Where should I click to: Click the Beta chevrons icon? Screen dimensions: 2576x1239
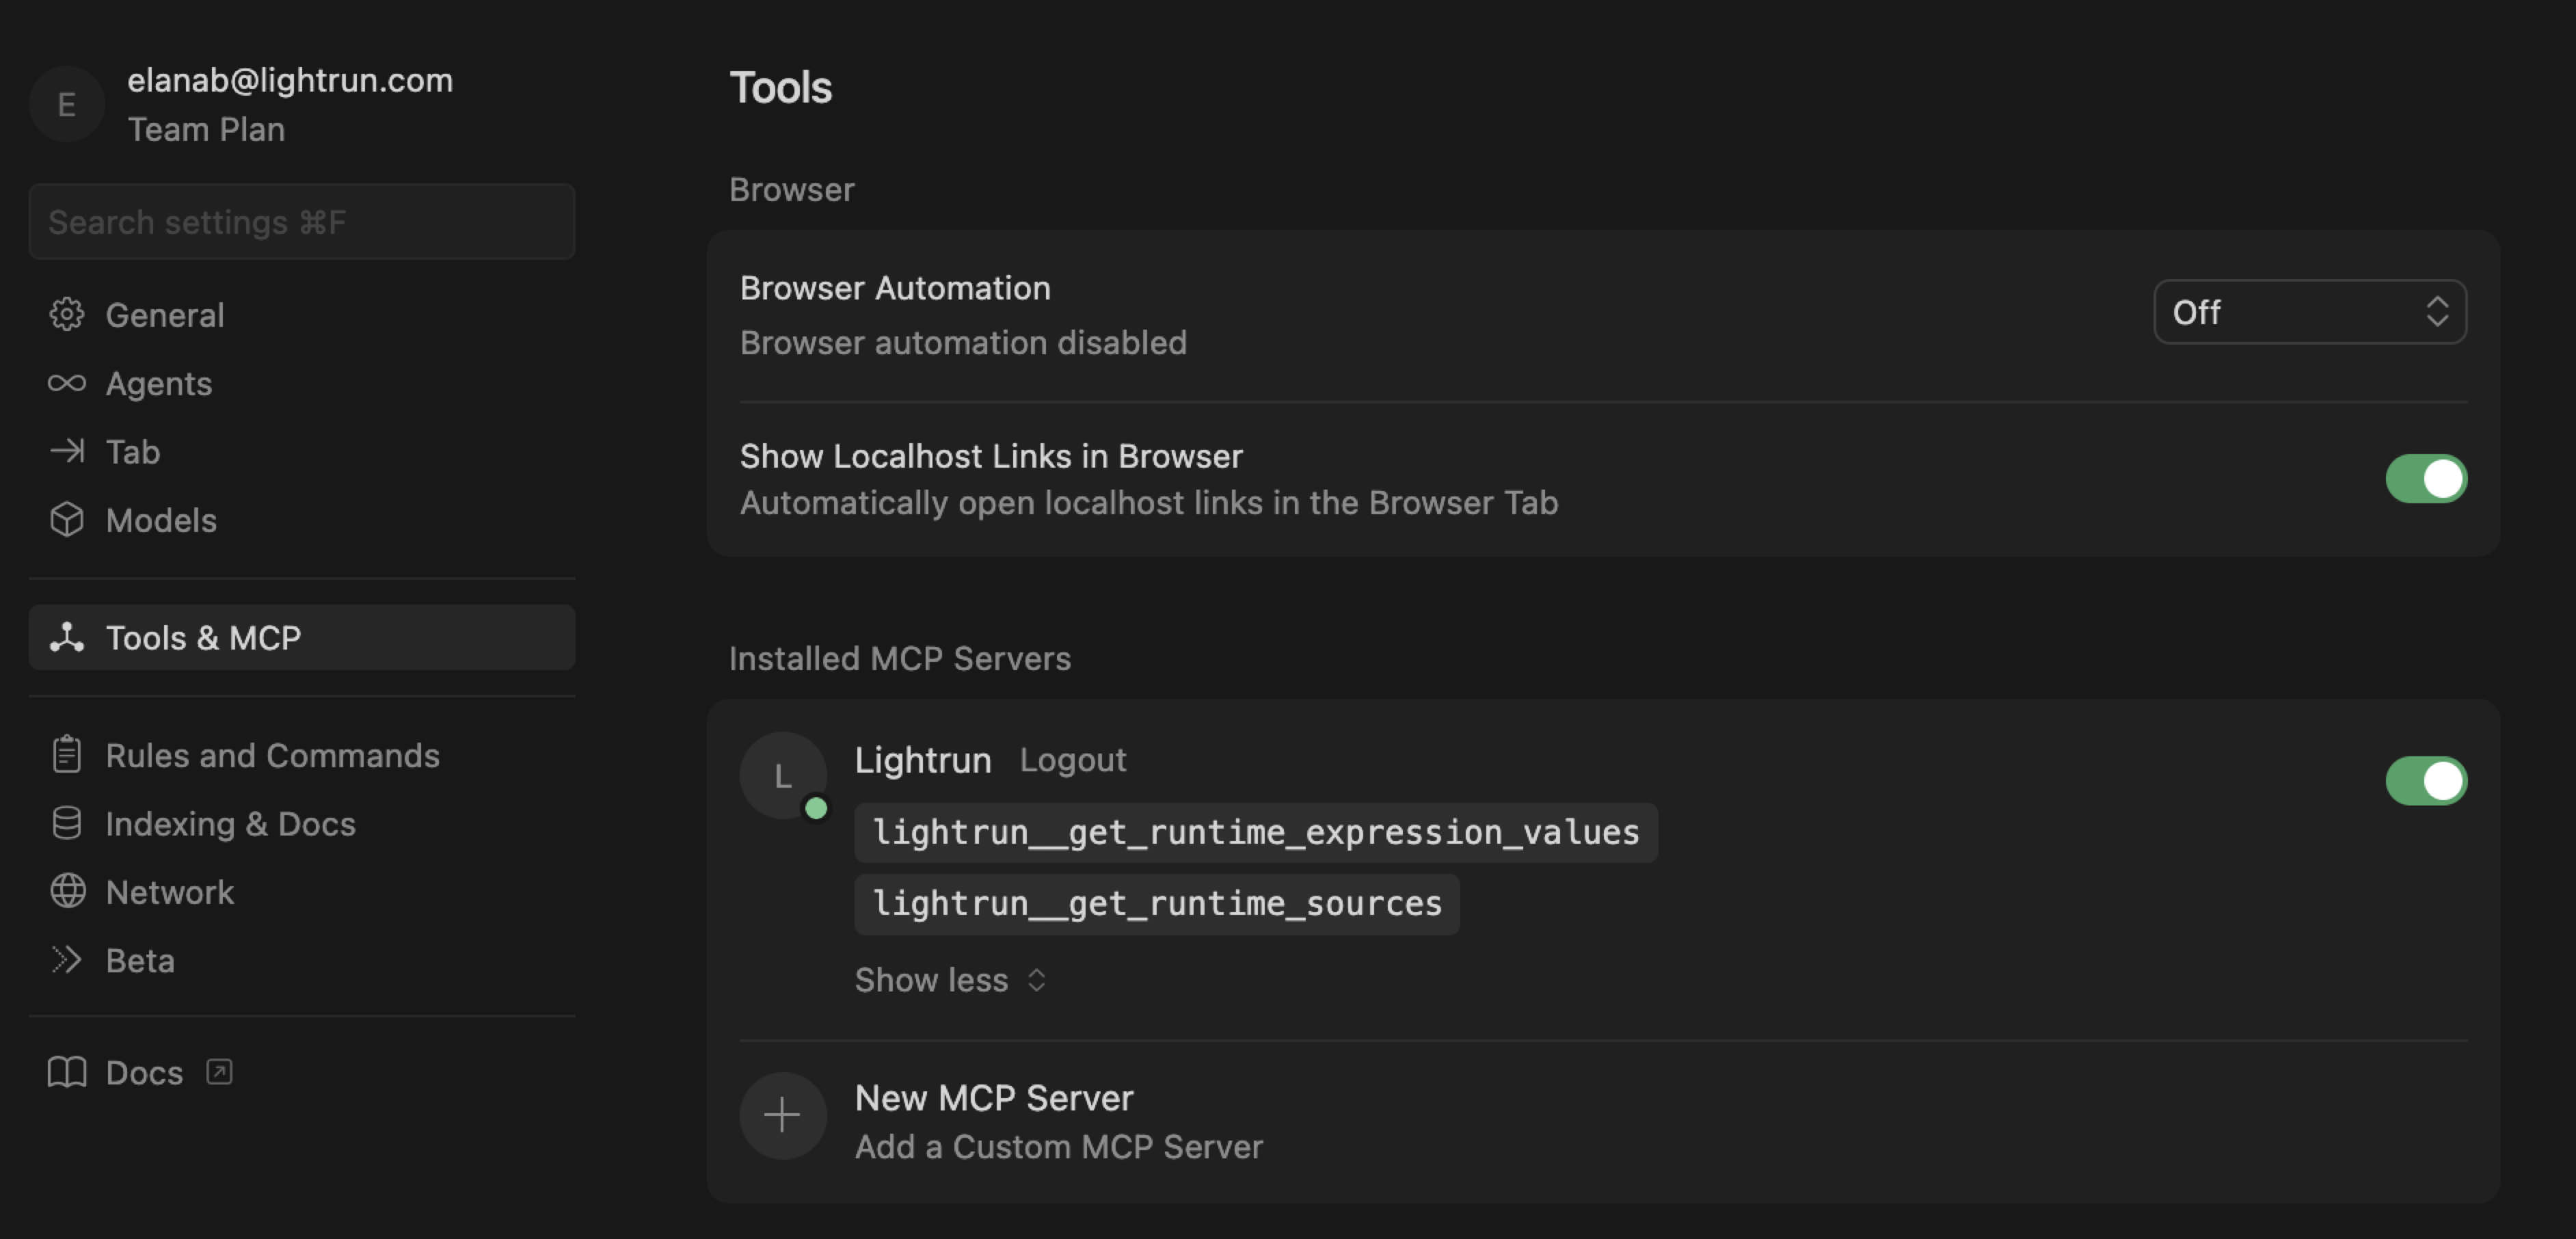tap(66, 960)
